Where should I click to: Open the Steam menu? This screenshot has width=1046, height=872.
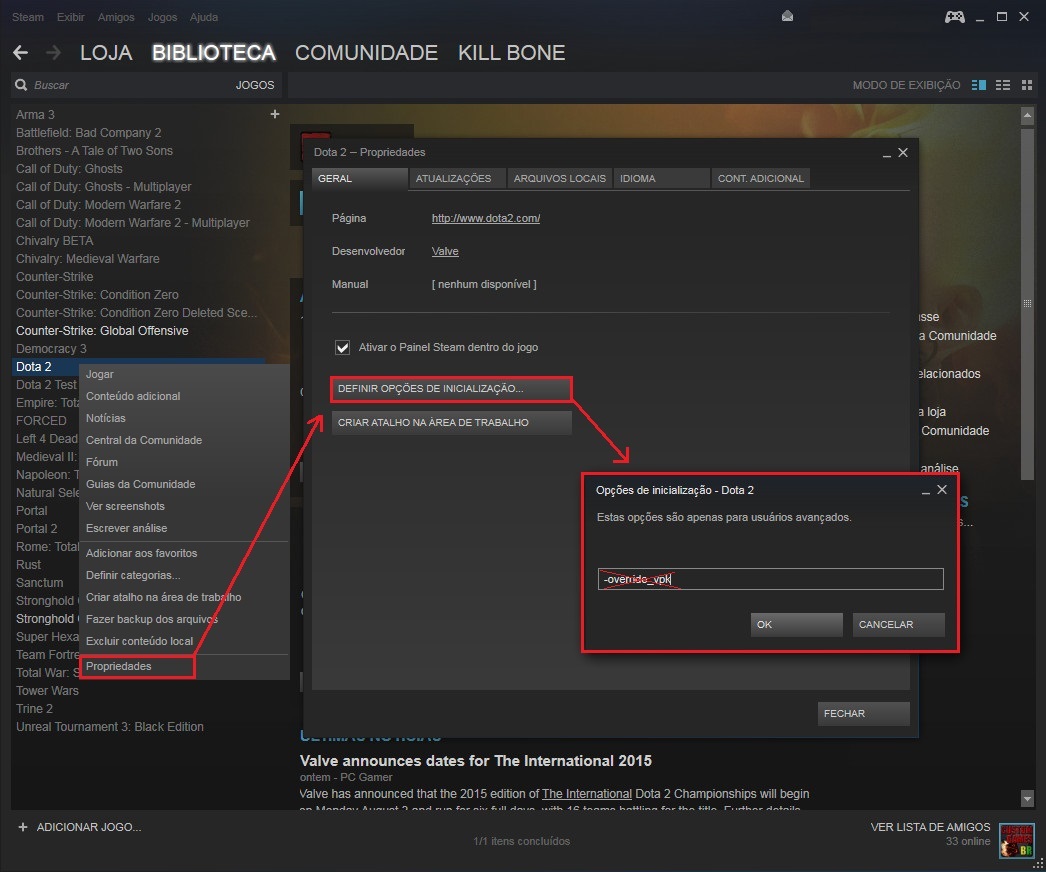[28, 17]
